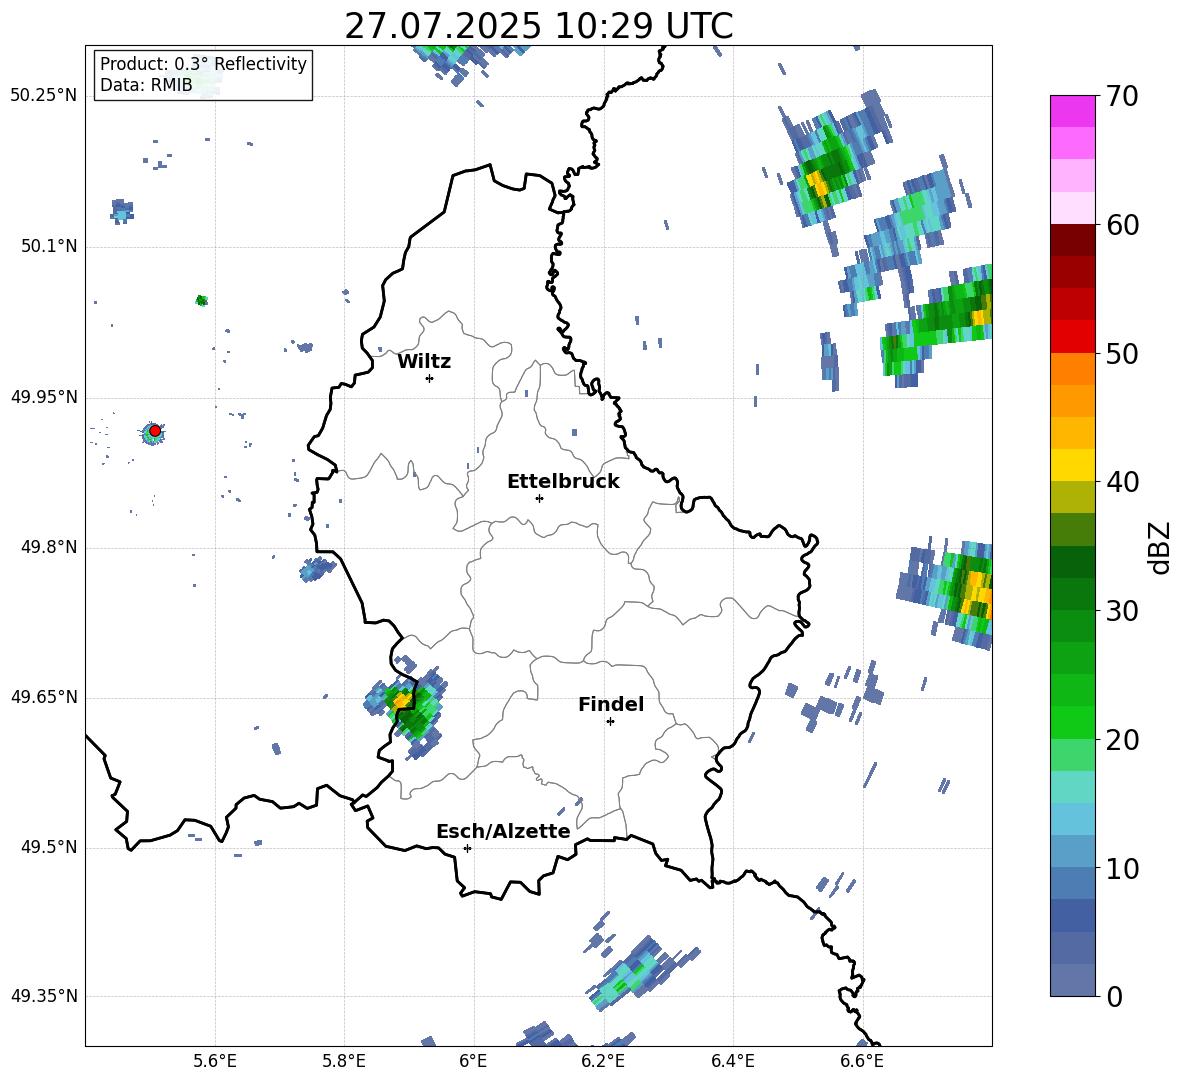The width and height of the screenshot is (1184, 1081).
Task: Click the 49.95°N latitude label
Action: (x=44, y=397)
